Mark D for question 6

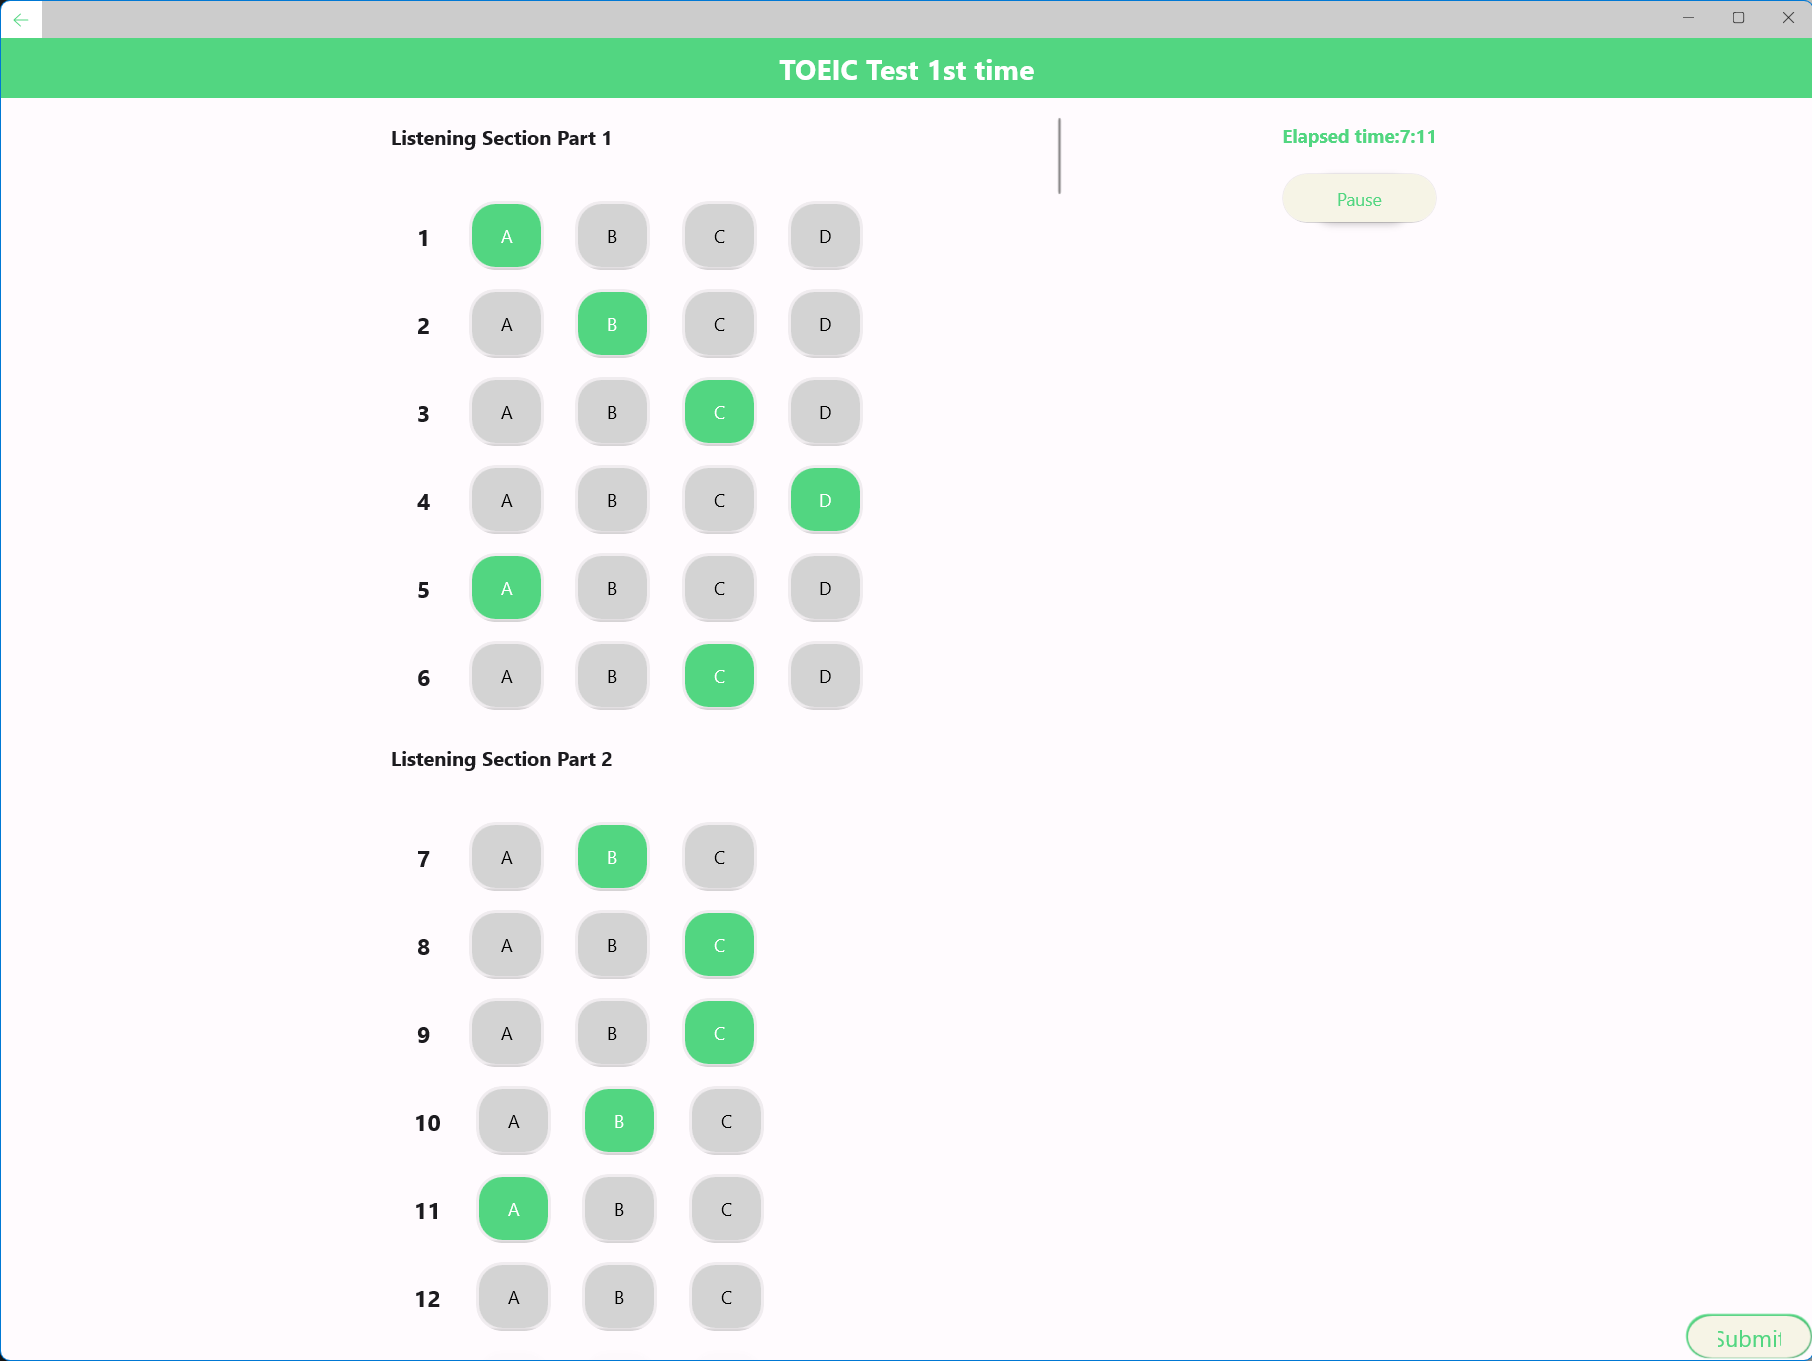(x=825, y=677)
